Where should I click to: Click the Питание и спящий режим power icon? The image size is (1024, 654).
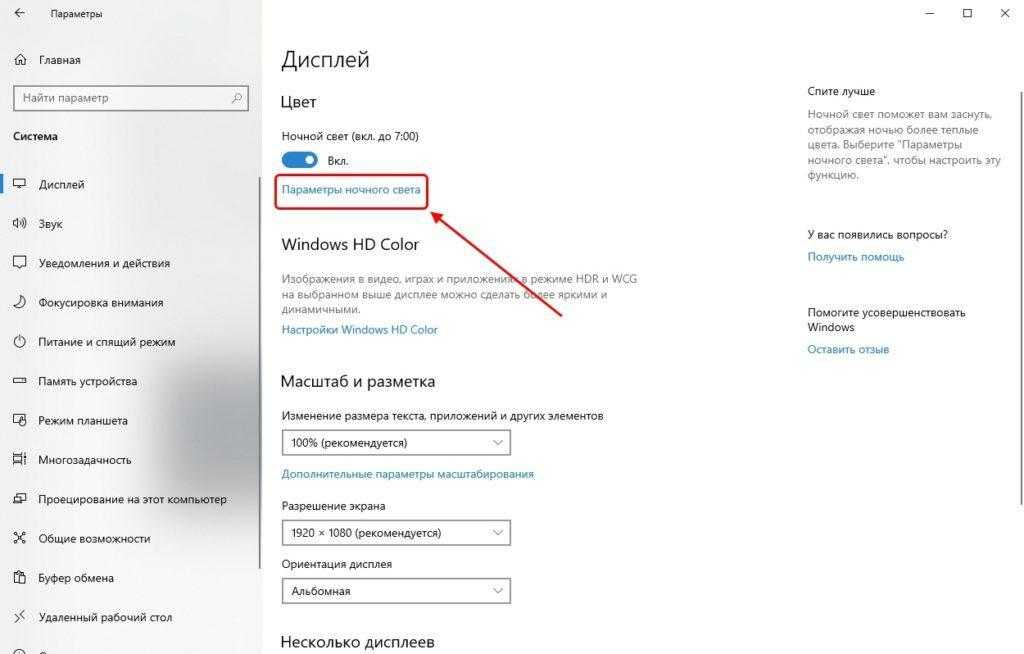[20, 341]
